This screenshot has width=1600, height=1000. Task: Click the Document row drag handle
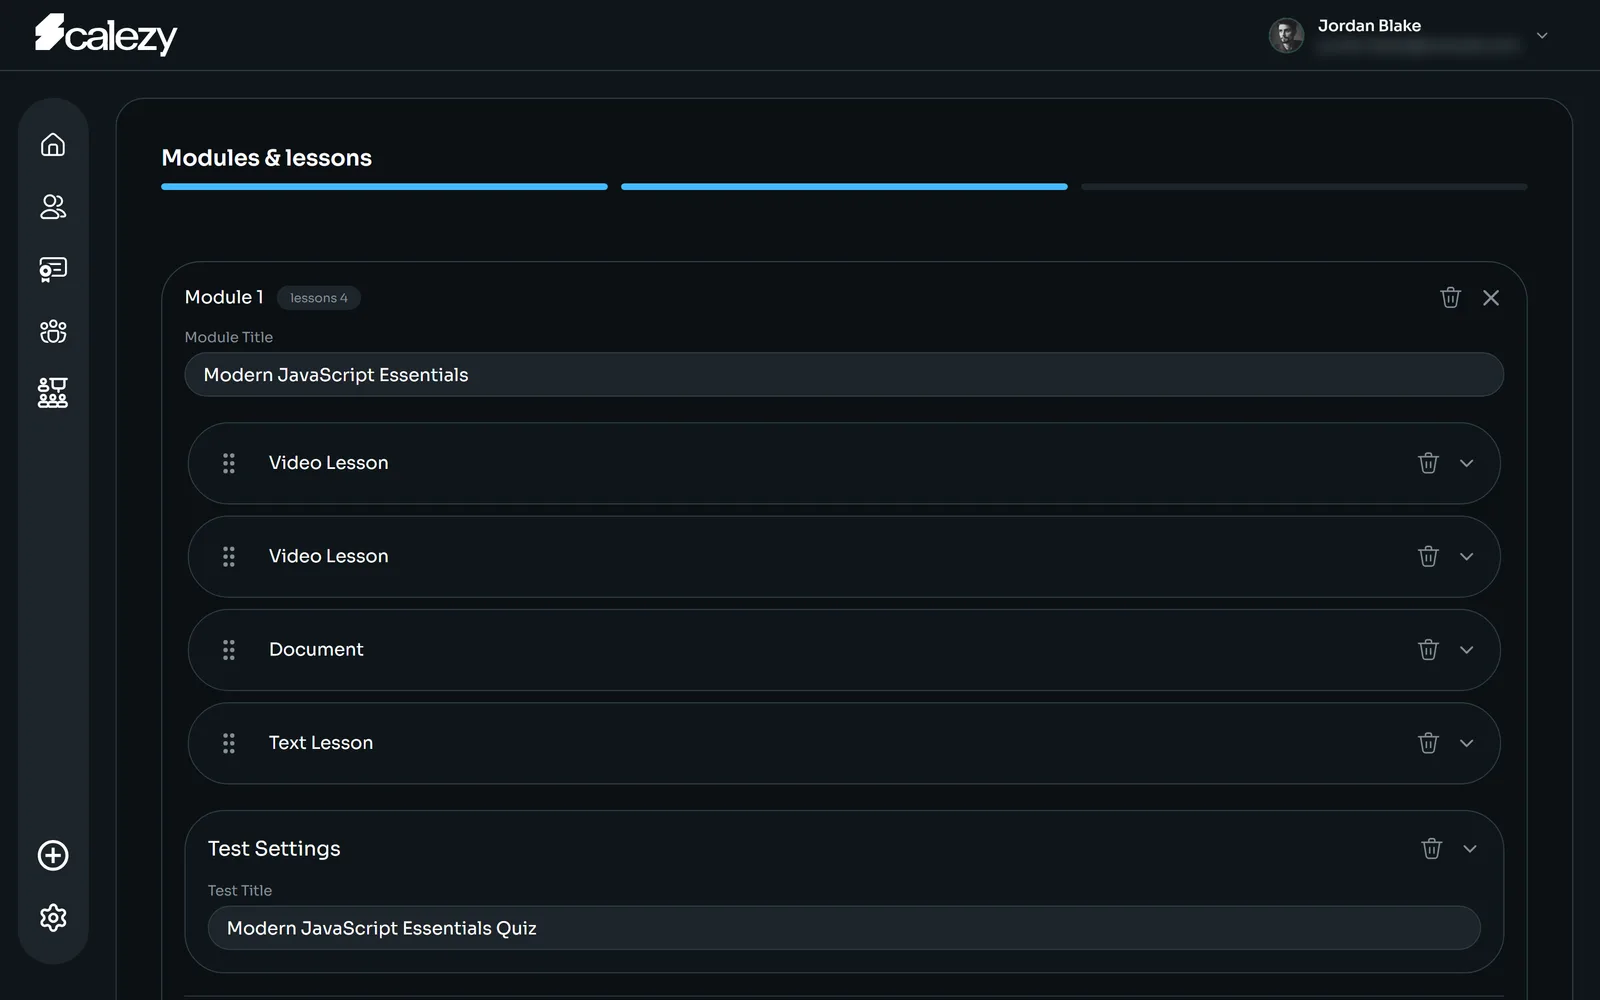[229, 650]
